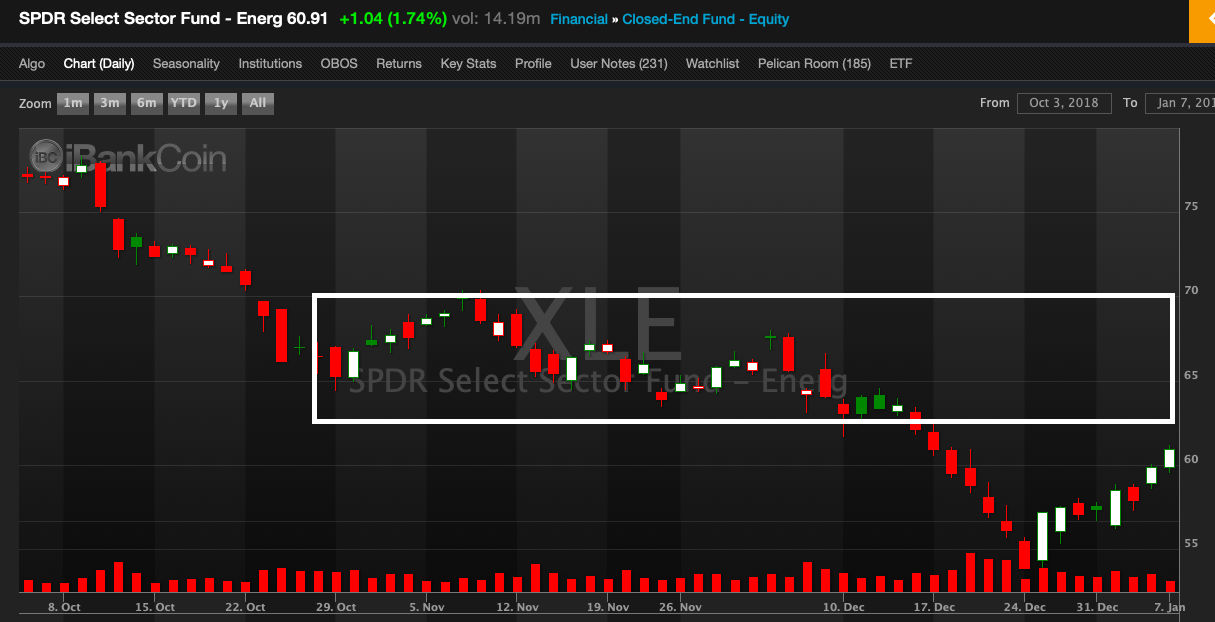The height and width of the screenshot is (622, 1215).
Task: Click the 29. Oct date label
Action: click(x=337, y=607)
